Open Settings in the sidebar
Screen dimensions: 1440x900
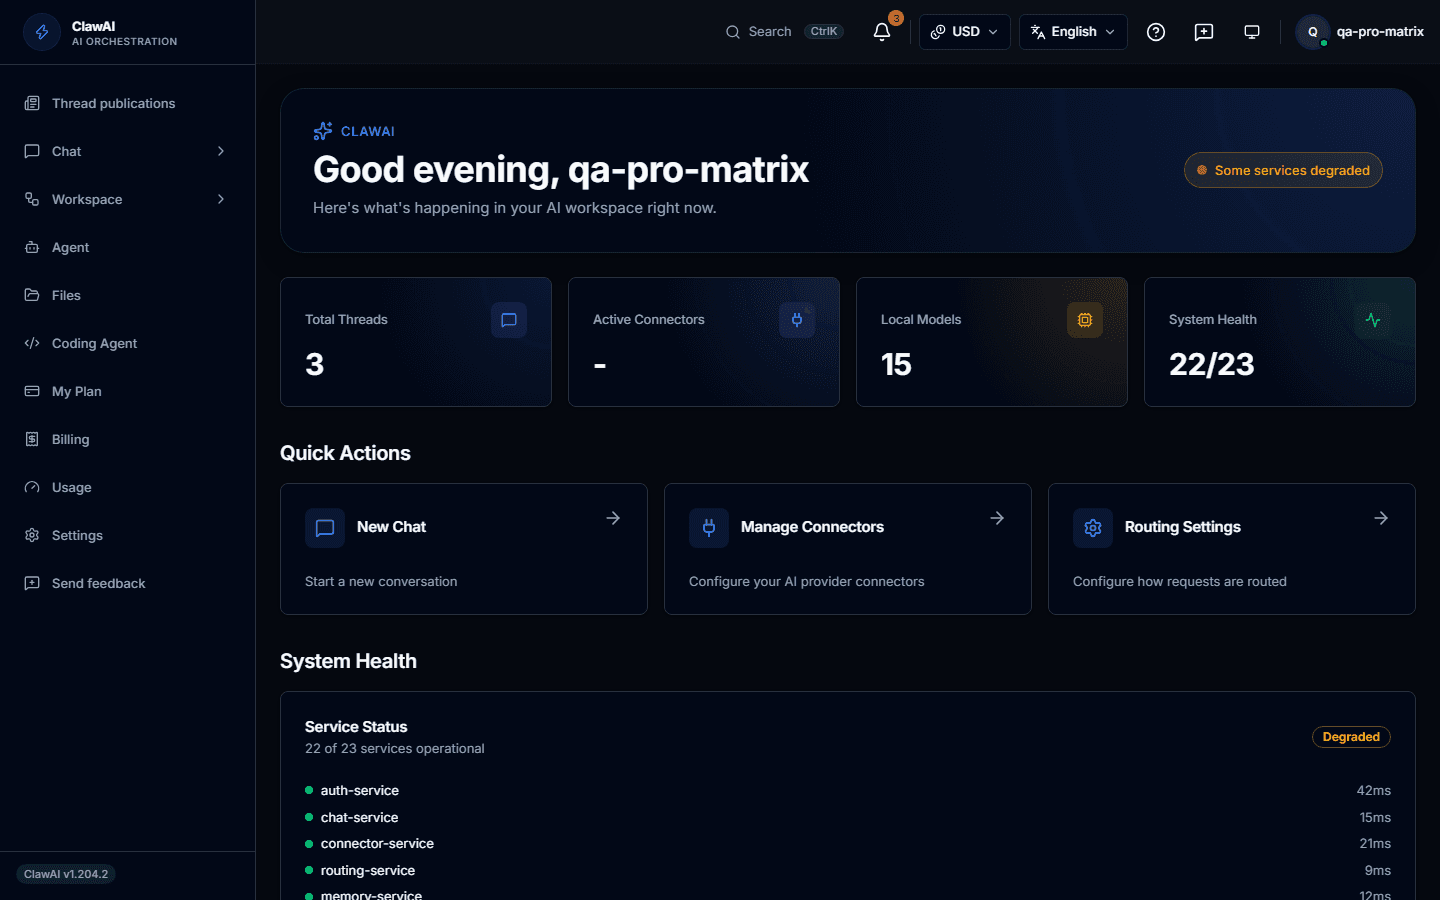(x=128, y=535)
